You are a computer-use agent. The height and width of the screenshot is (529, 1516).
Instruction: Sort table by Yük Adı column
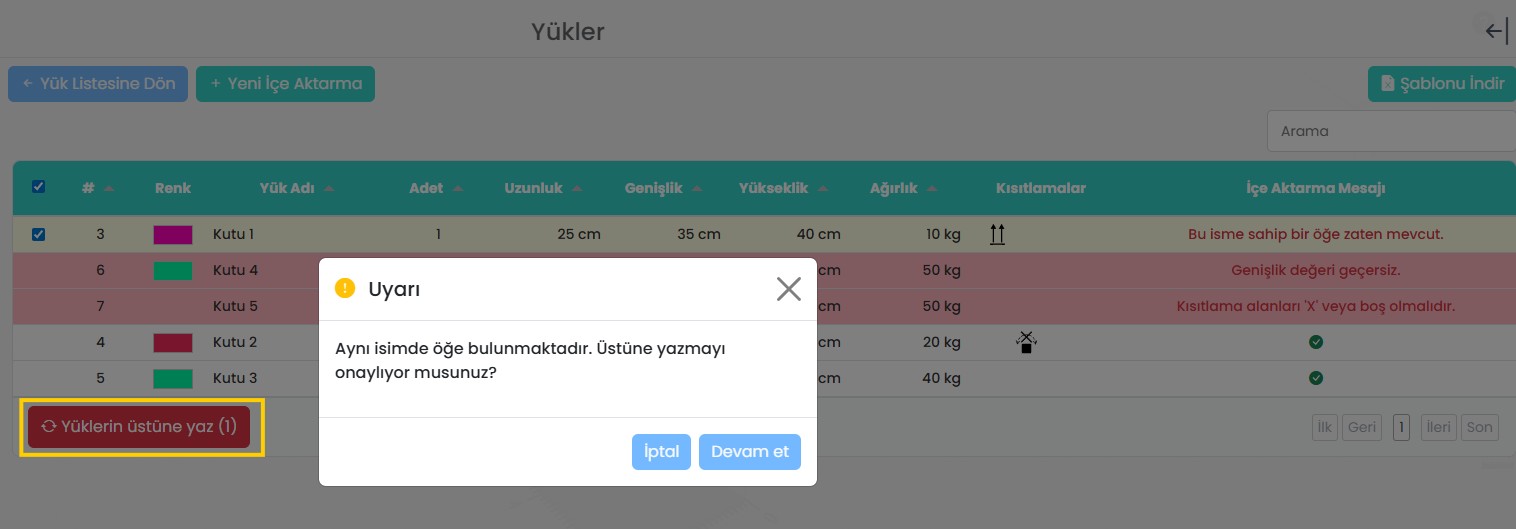click(296, 188)
